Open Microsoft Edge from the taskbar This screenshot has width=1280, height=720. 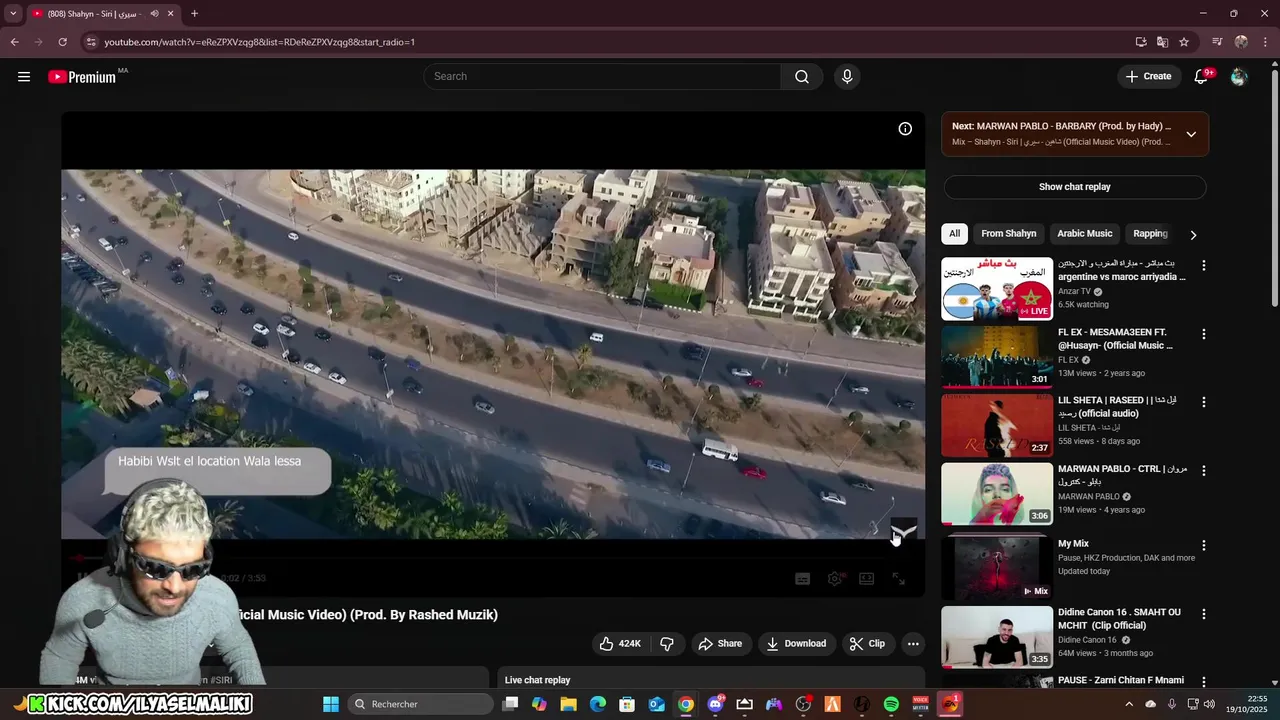598,704
